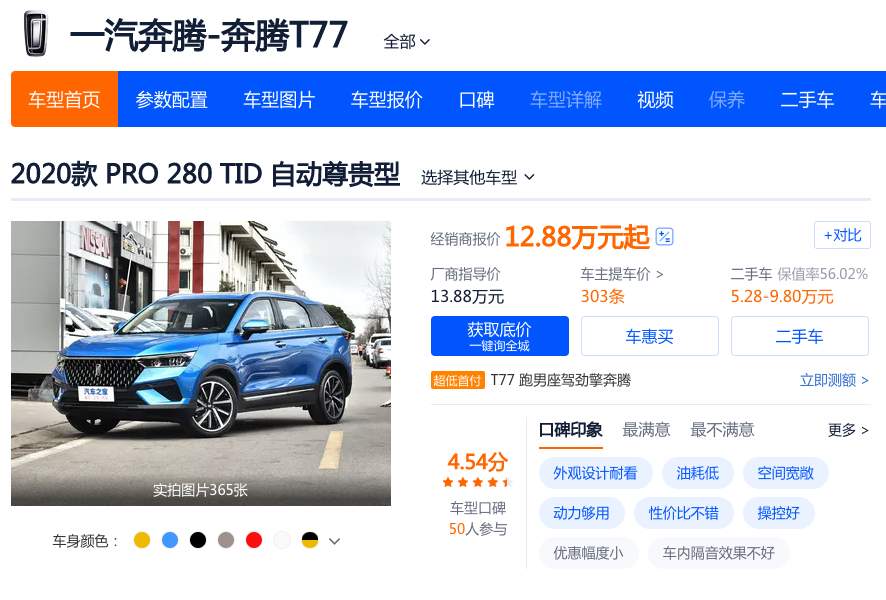Select the blue body color swatch
This screenshot has width=886, height=600.
tap(170, 540)
